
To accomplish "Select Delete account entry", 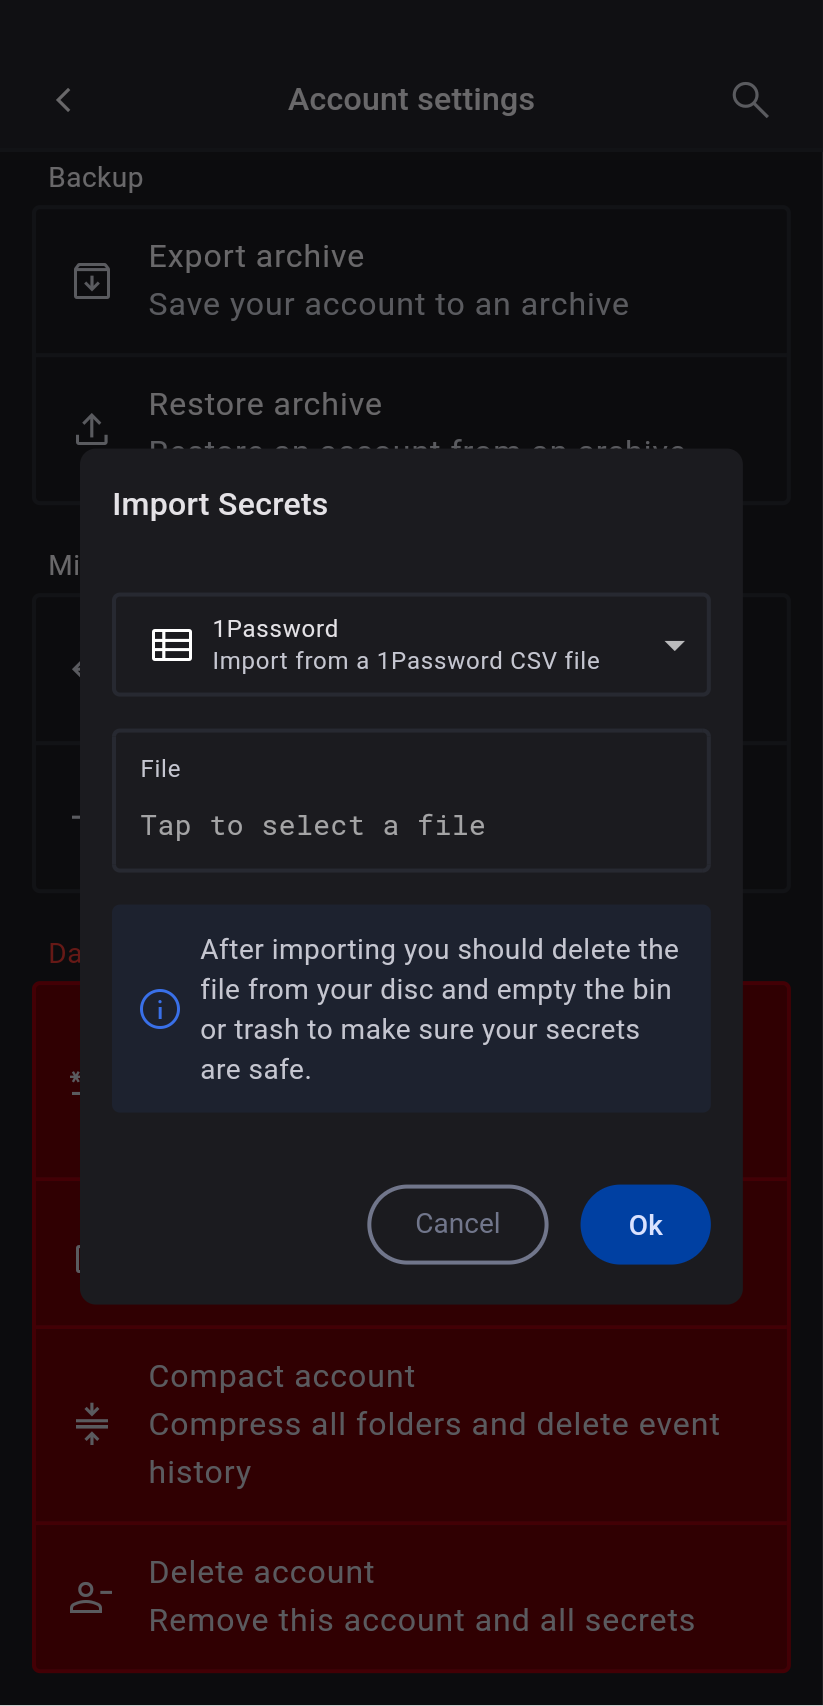I will [421, 1596].
